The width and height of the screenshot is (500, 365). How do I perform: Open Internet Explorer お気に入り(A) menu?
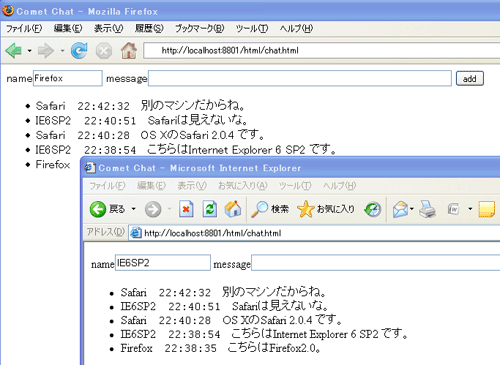click(243, 186)
